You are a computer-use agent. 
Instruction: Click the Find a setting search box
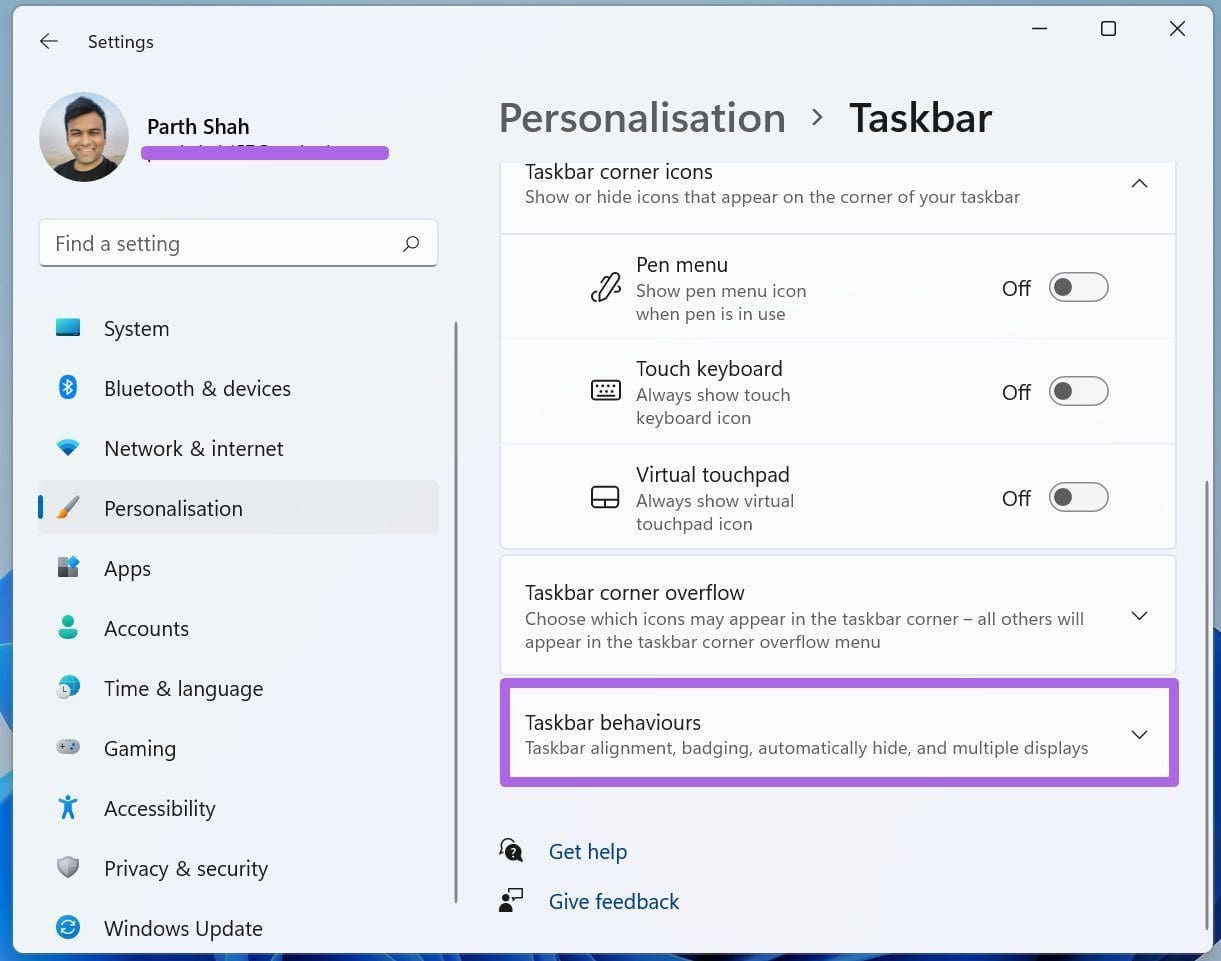click(238, 243)
